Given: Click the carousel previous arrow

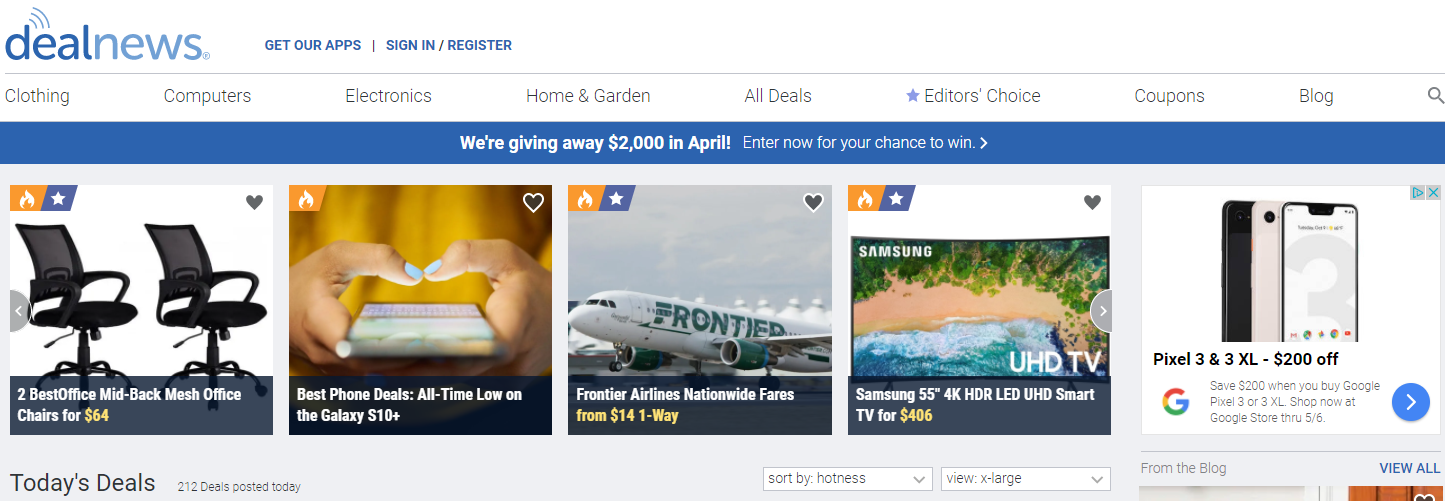Looking at the screenshot, I should (x=20, y=311).
